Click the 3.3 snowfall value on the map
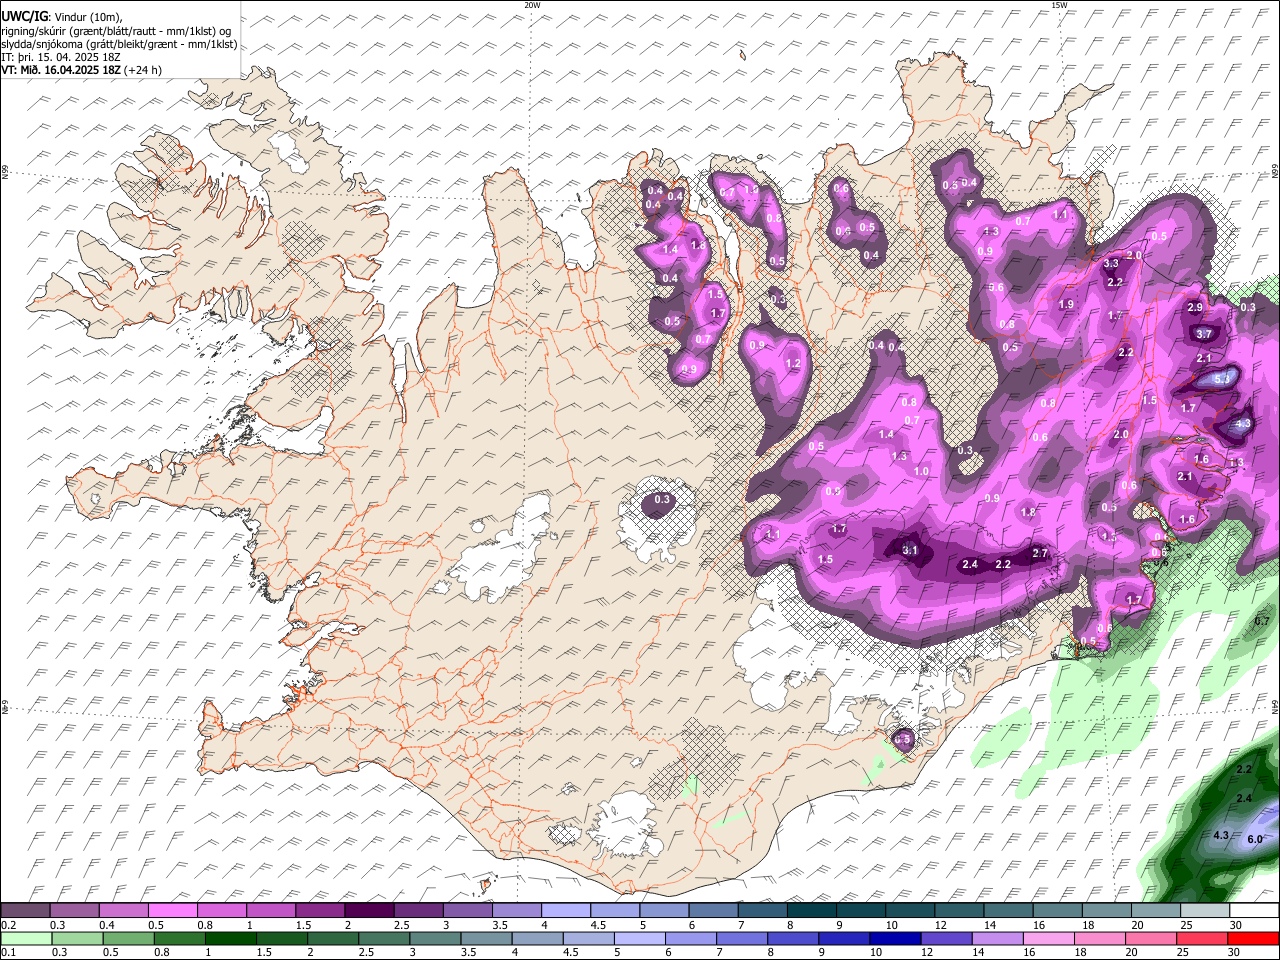The width and height of the screenshot is (1280, 960). [x=1111, y=264]
